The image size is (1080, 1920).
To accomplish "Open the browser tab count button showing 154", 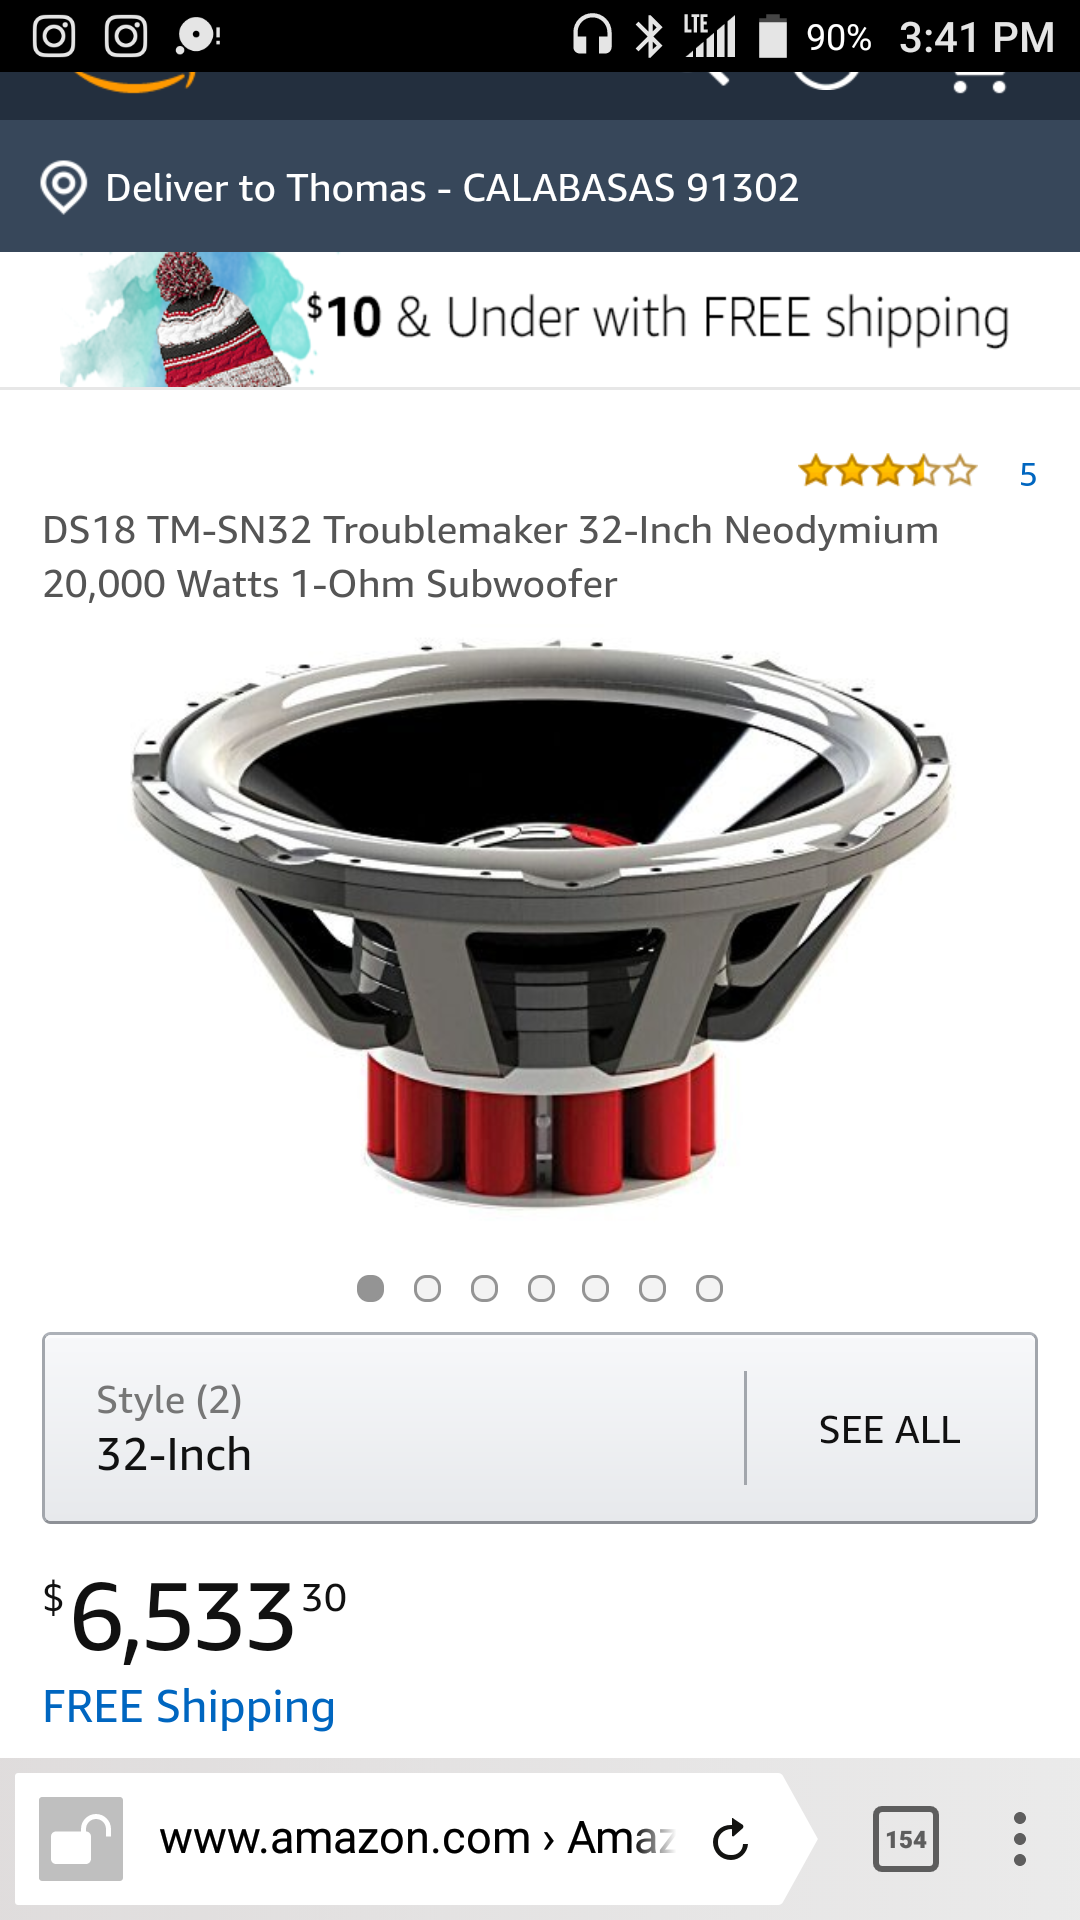I will (906, 1839).
